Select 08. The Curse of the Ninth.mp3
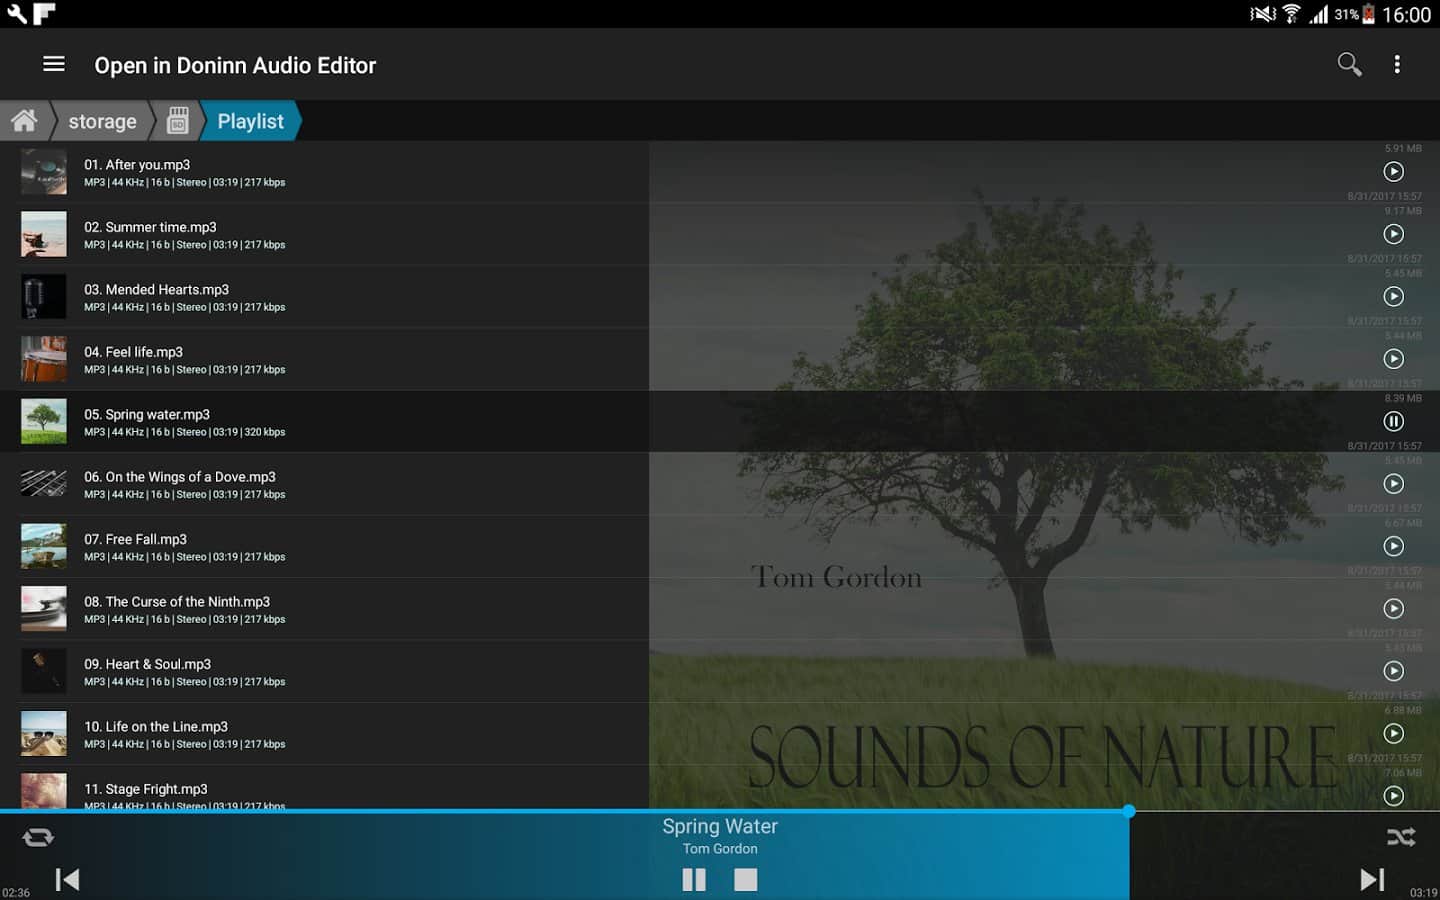 tap(177, 602)
